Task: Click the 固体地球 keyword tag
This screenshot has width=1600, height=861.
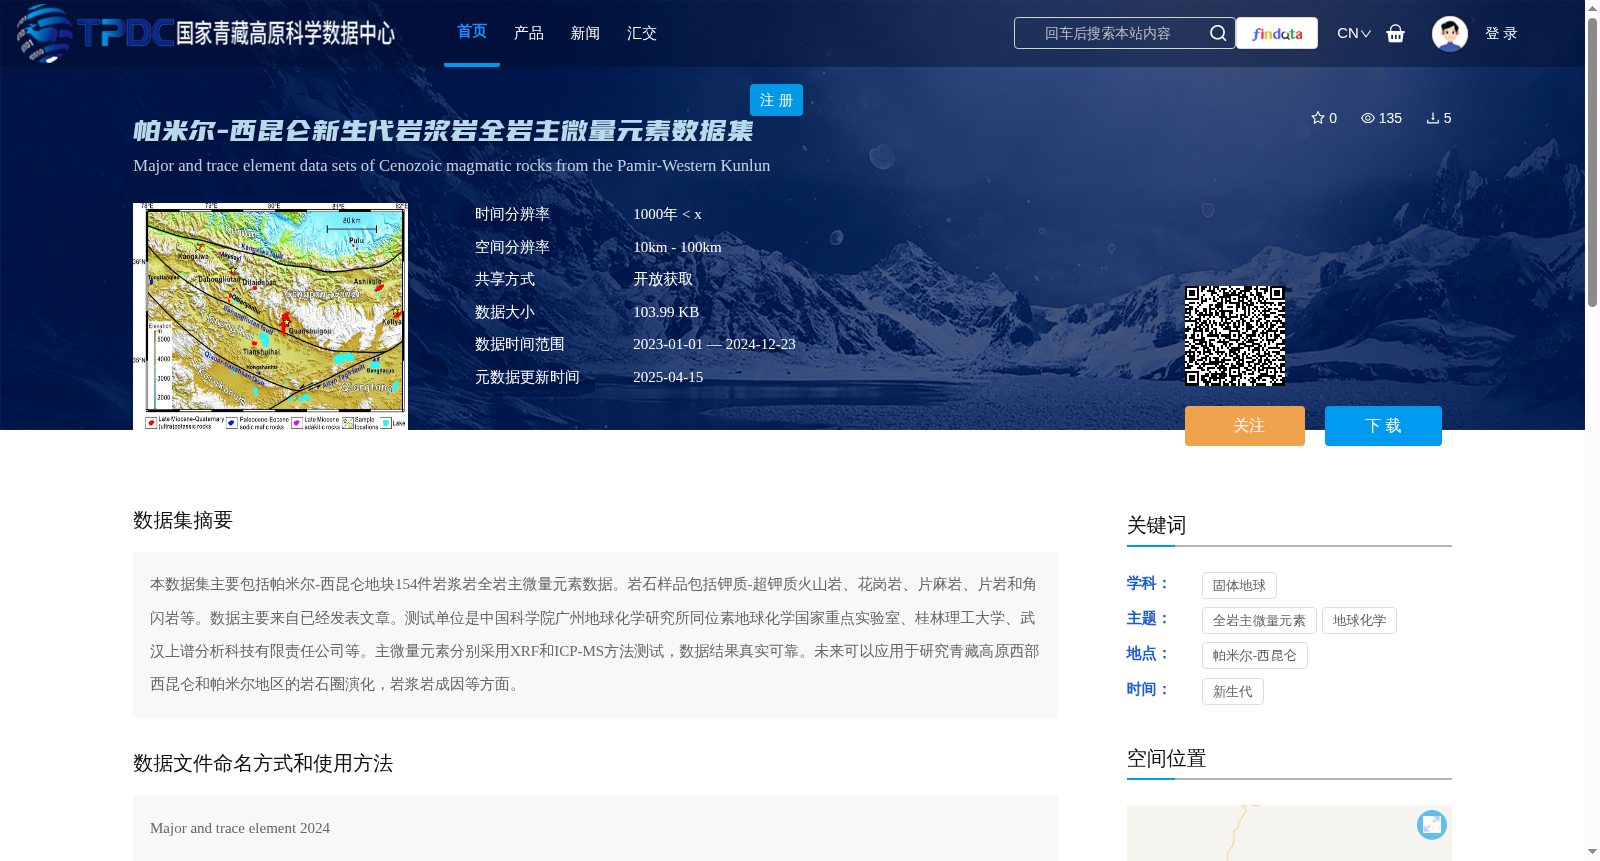Action: 1239,585
